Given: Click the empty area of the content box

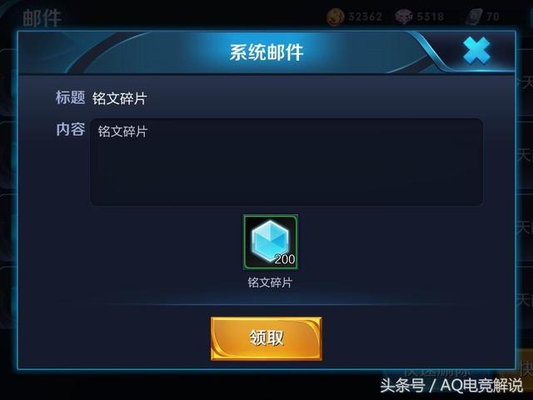Looking at the screenshot, I should pos(287,170).
